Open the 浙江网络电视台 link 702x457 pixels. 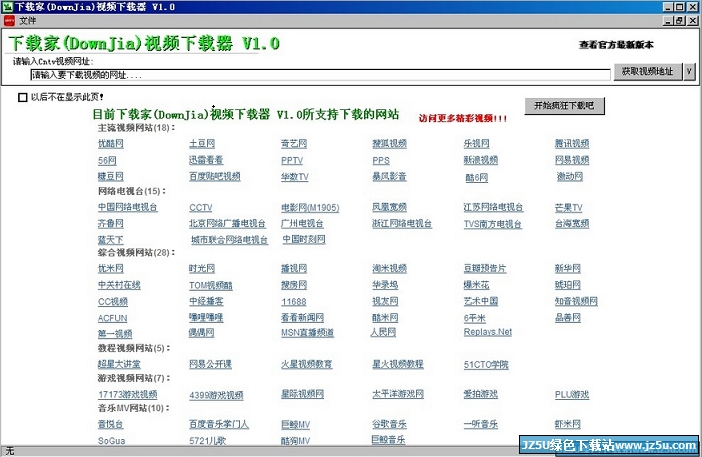pos(402,223)
